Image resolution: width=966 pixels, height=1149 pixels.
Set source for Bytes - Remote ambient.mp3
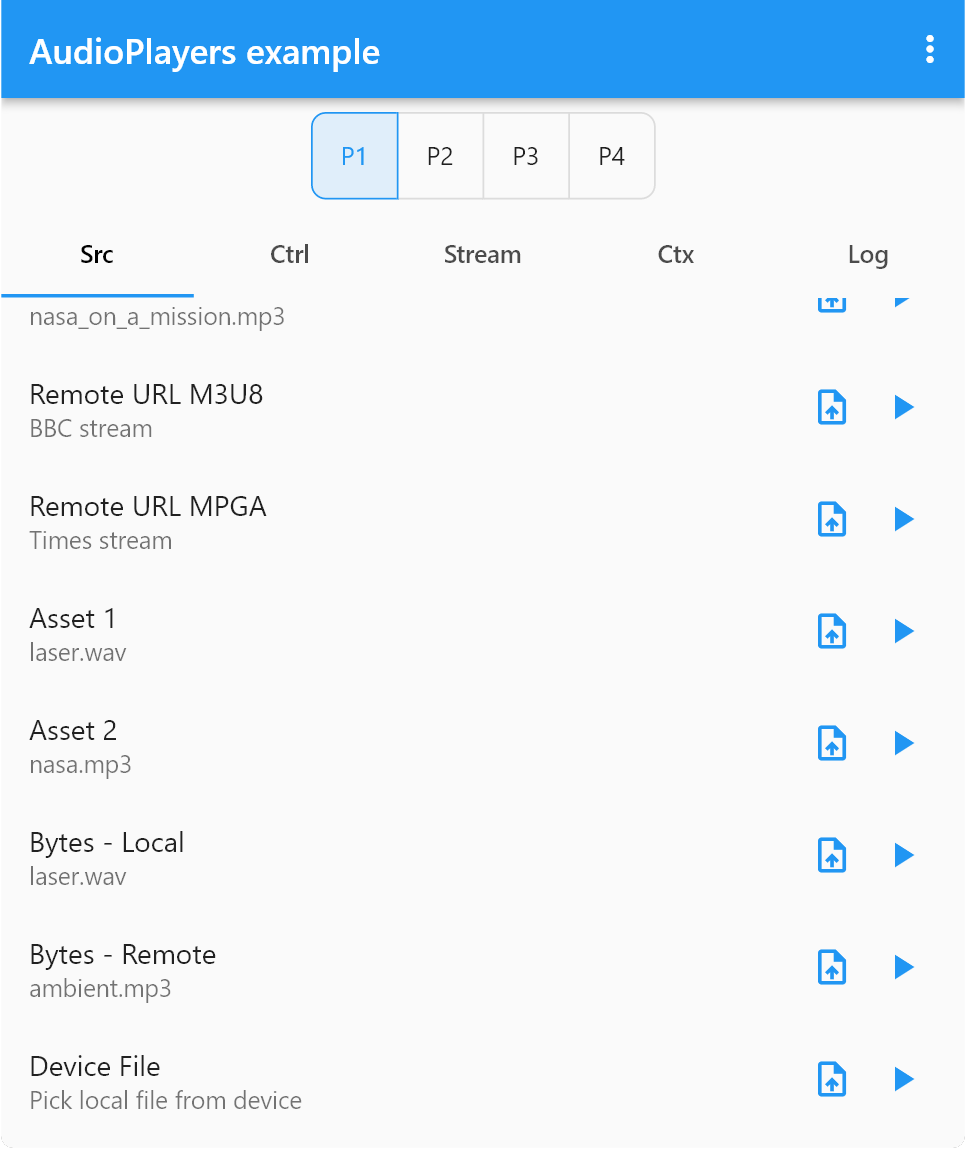[x=831, y=967]
